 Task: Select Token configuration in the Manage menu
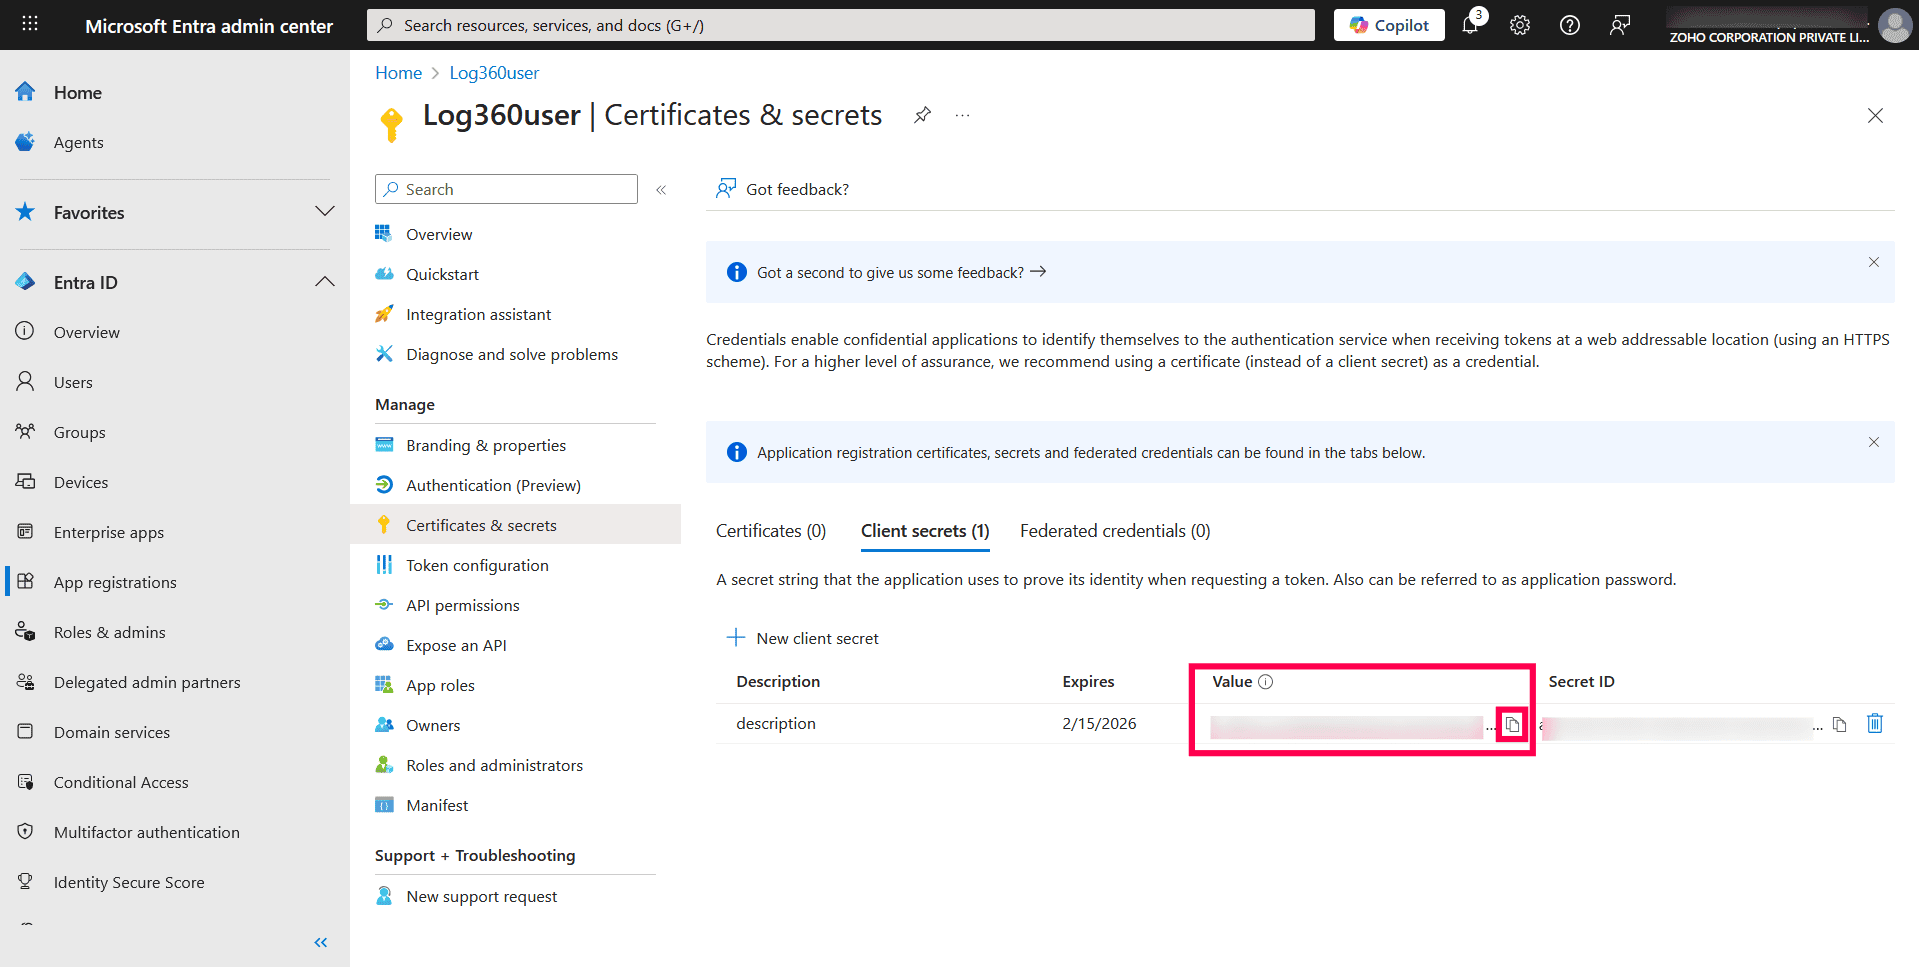click(477, 564)
